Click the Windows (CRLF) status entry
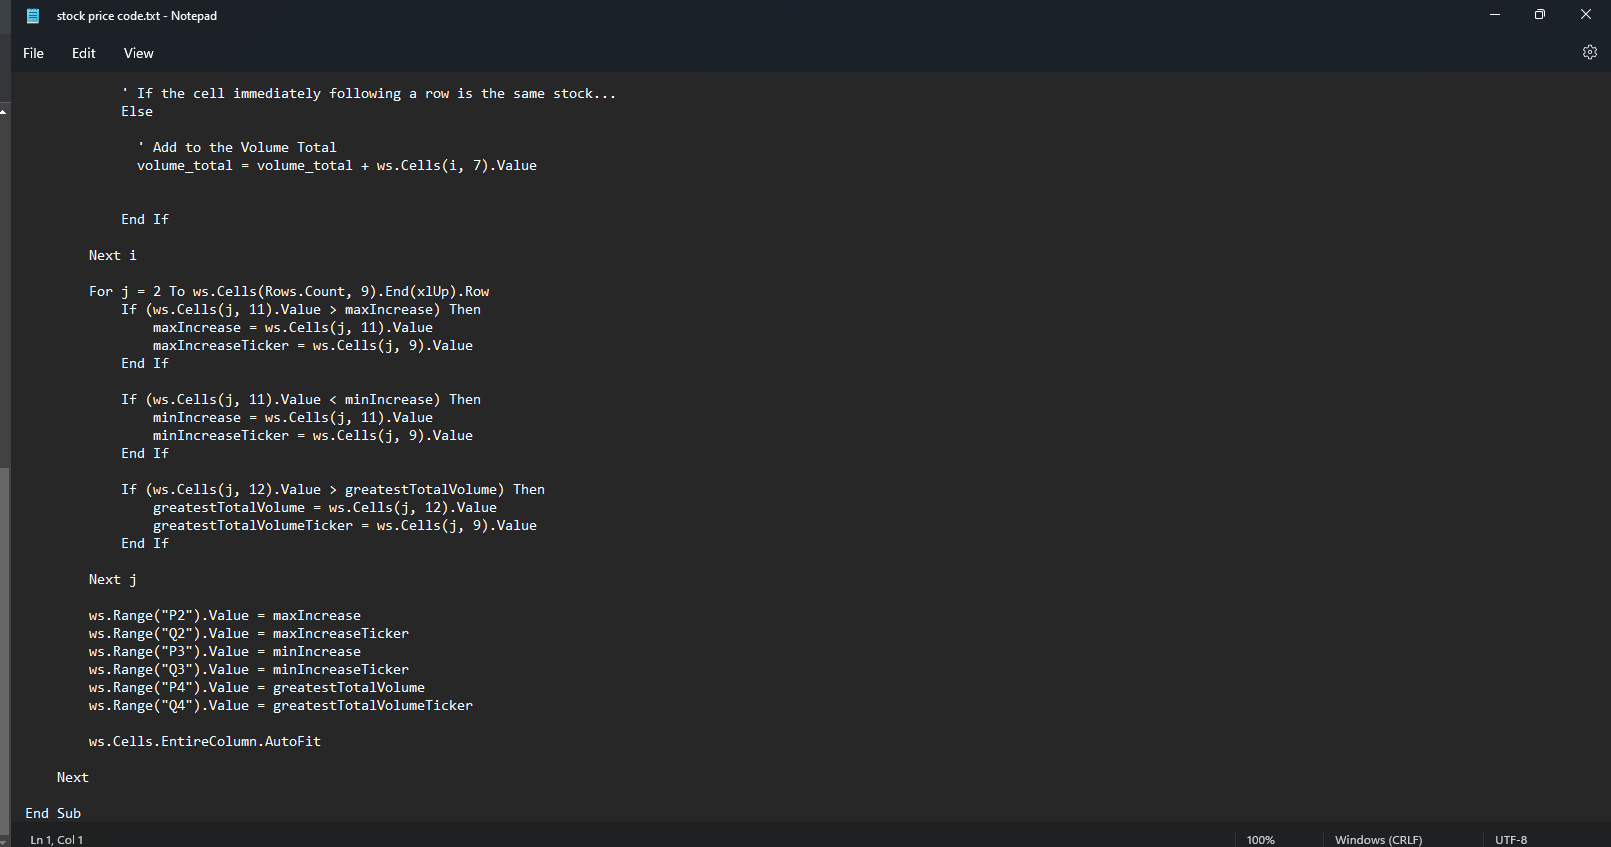 point(1378,840)
